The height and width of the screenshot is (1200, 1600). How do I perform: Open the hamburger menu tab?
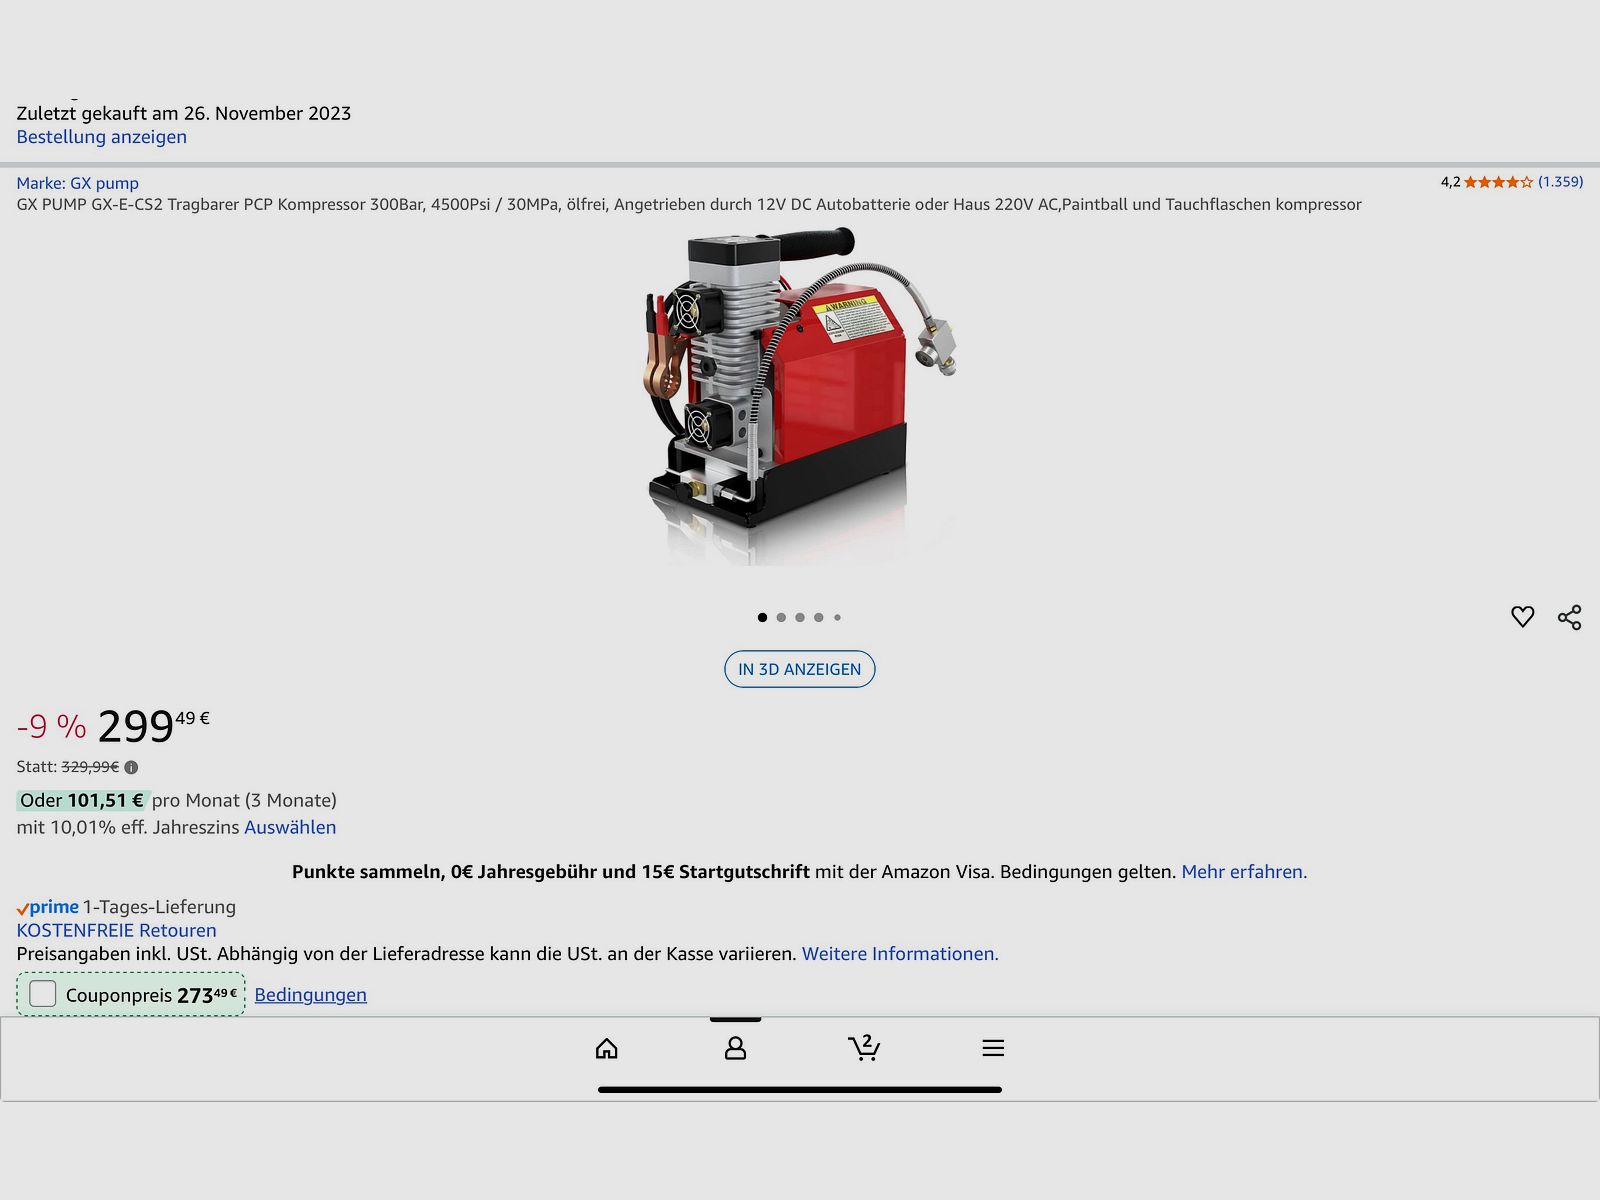click(x=993, y=1048)
